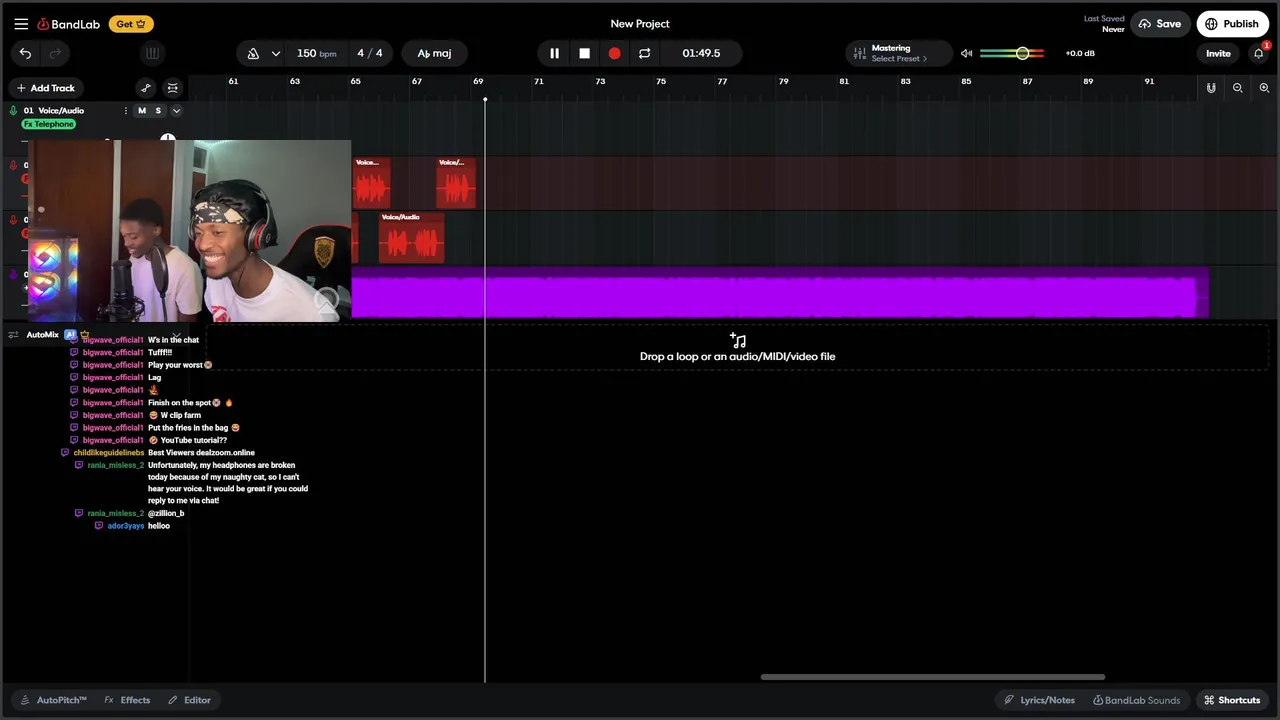Click the +0.0 dB volume value
This screenshot has height=720, width=1280.
tap(1080, 53)
